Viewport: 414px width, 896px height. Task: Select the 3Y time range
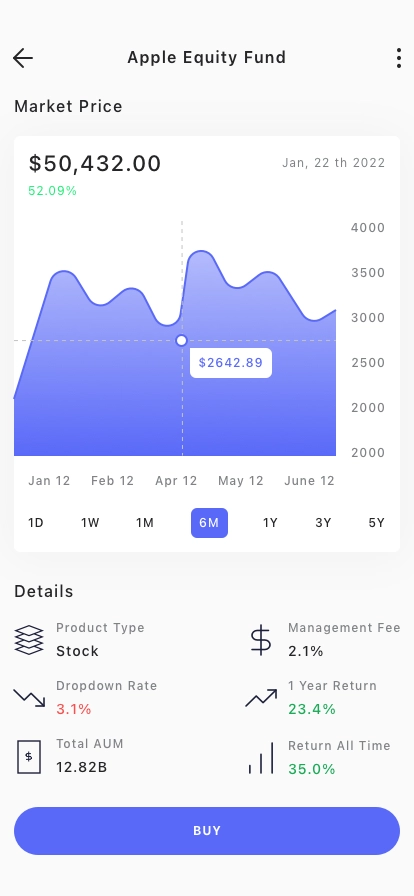point(323,523)
